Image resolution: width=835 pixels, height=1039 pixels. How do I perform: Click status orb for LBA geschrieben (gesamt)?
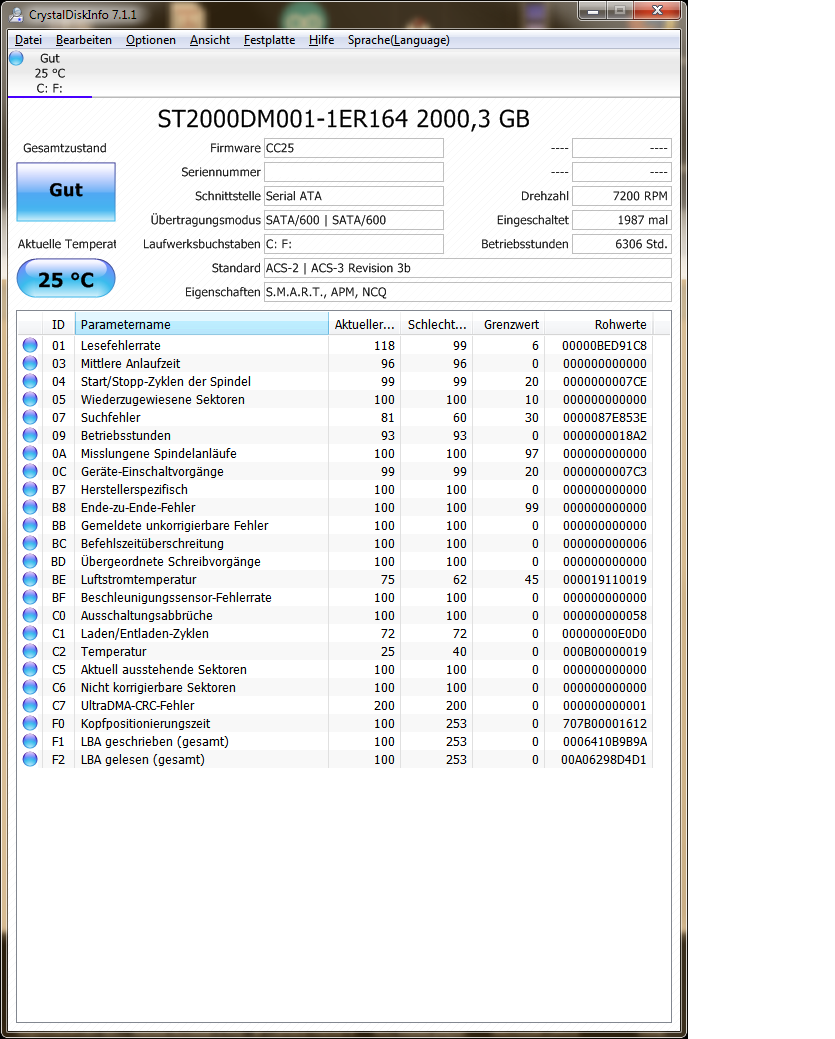pyautogui.click(x=30, y=741)
